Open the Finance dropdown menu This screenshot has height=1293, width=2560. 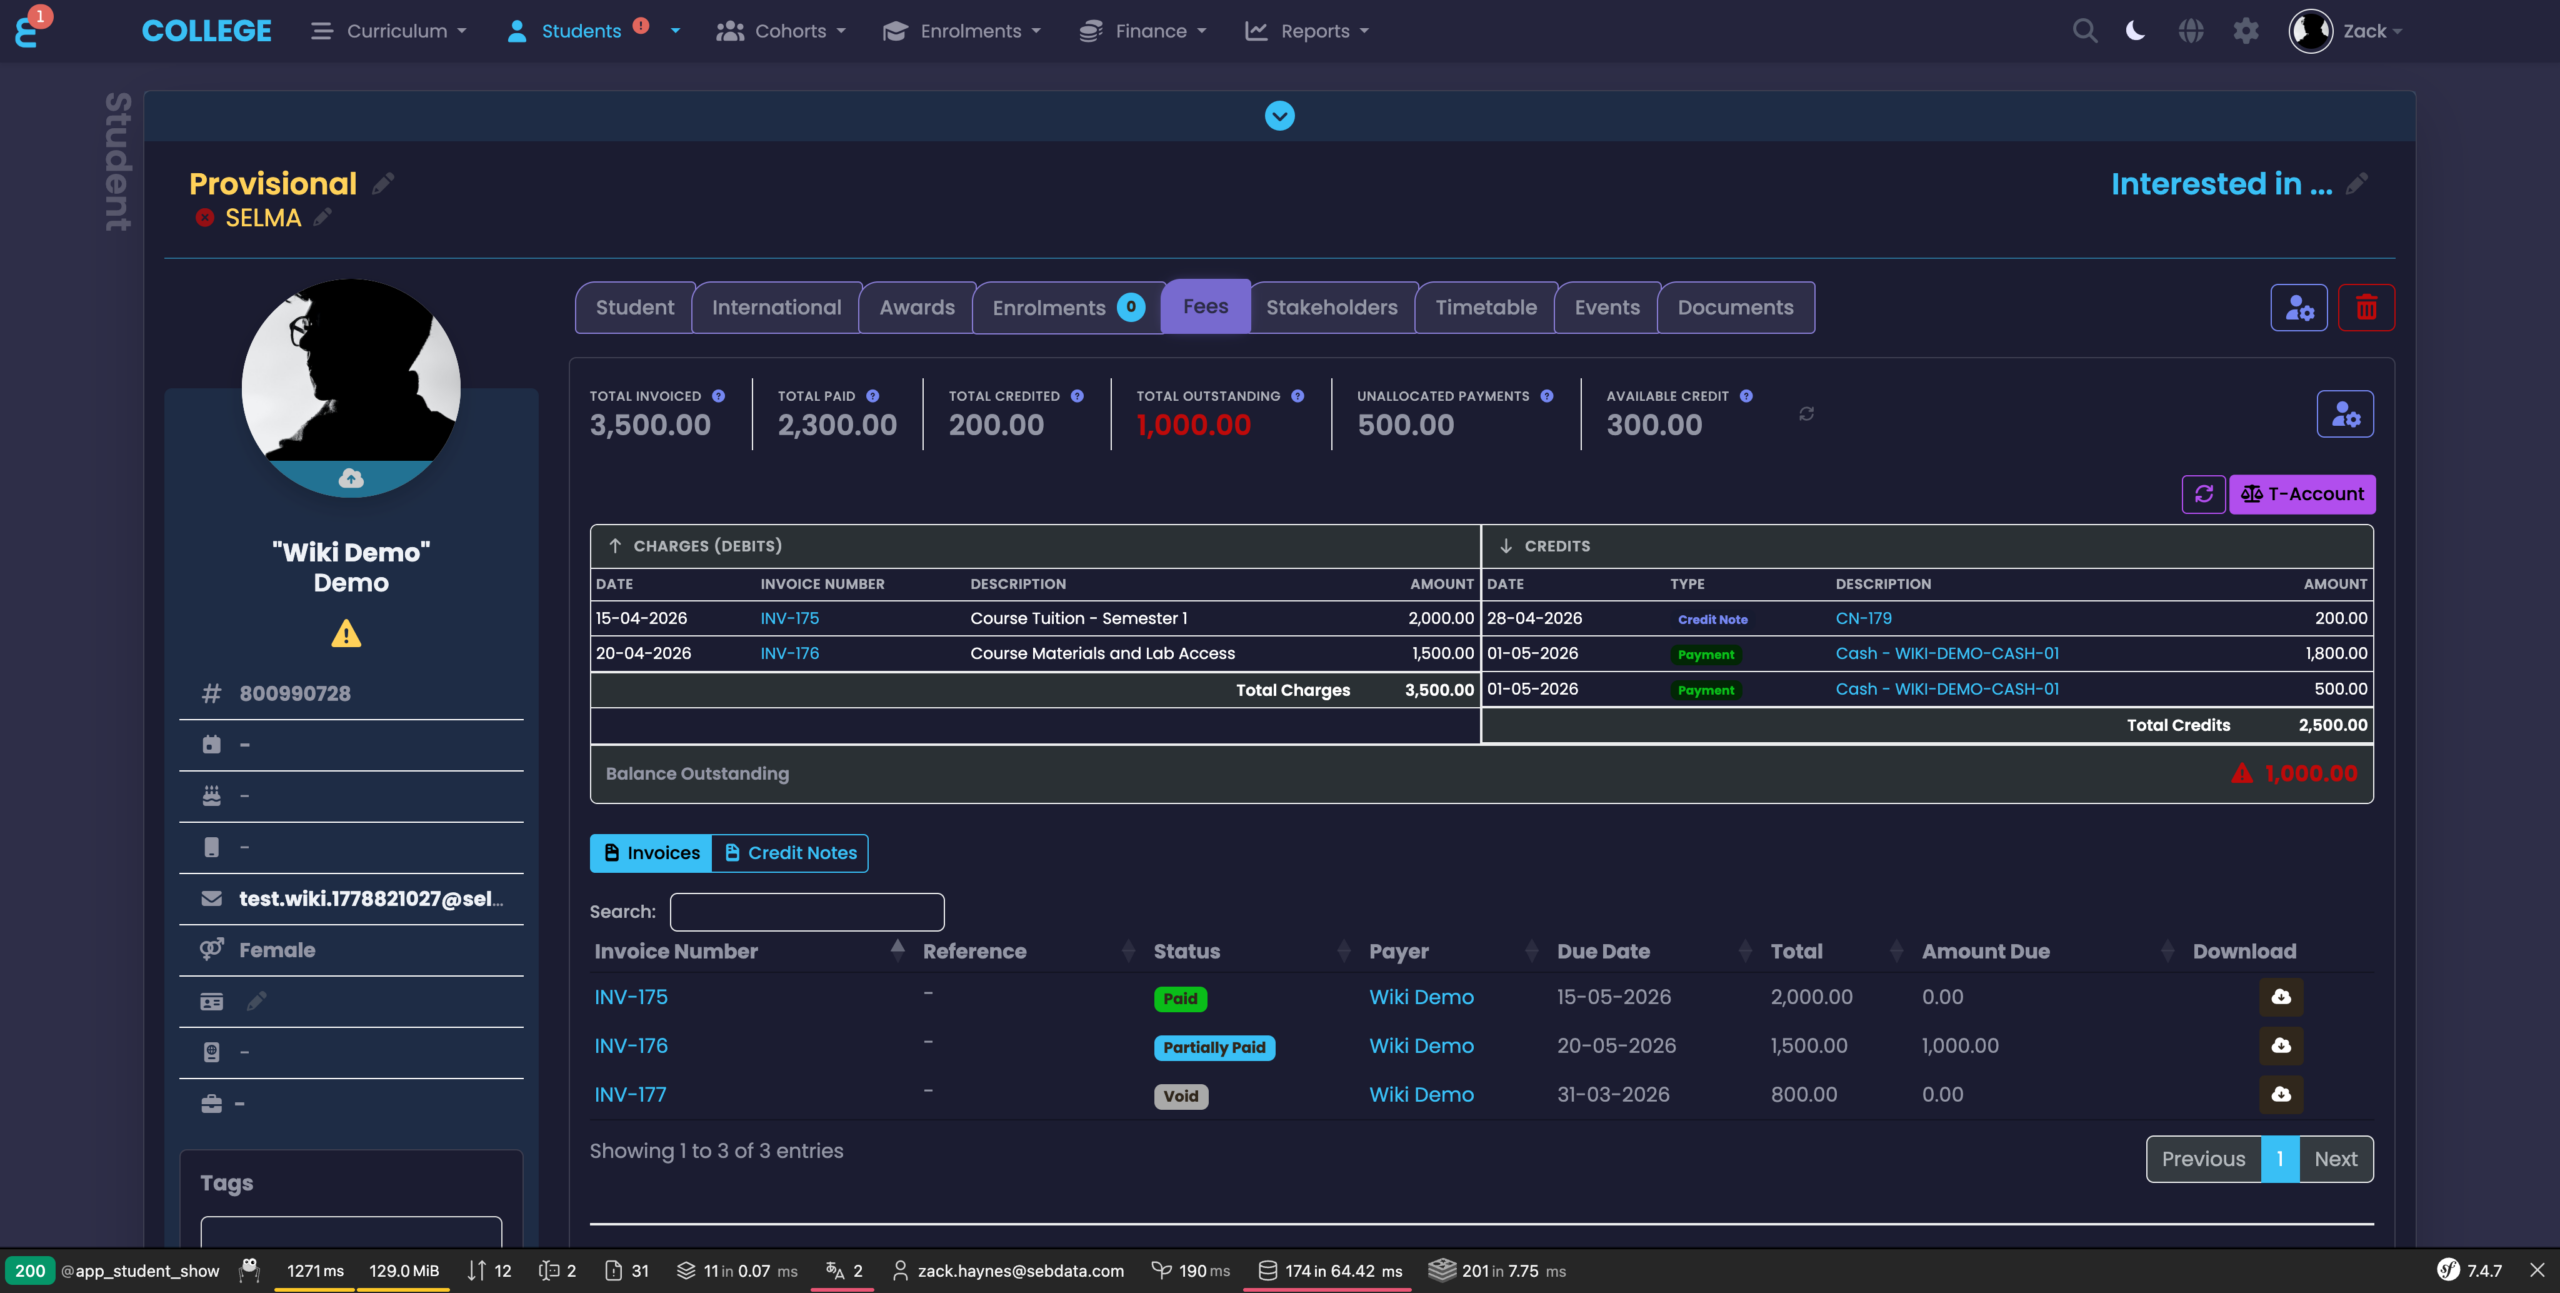click(1142, 31)
